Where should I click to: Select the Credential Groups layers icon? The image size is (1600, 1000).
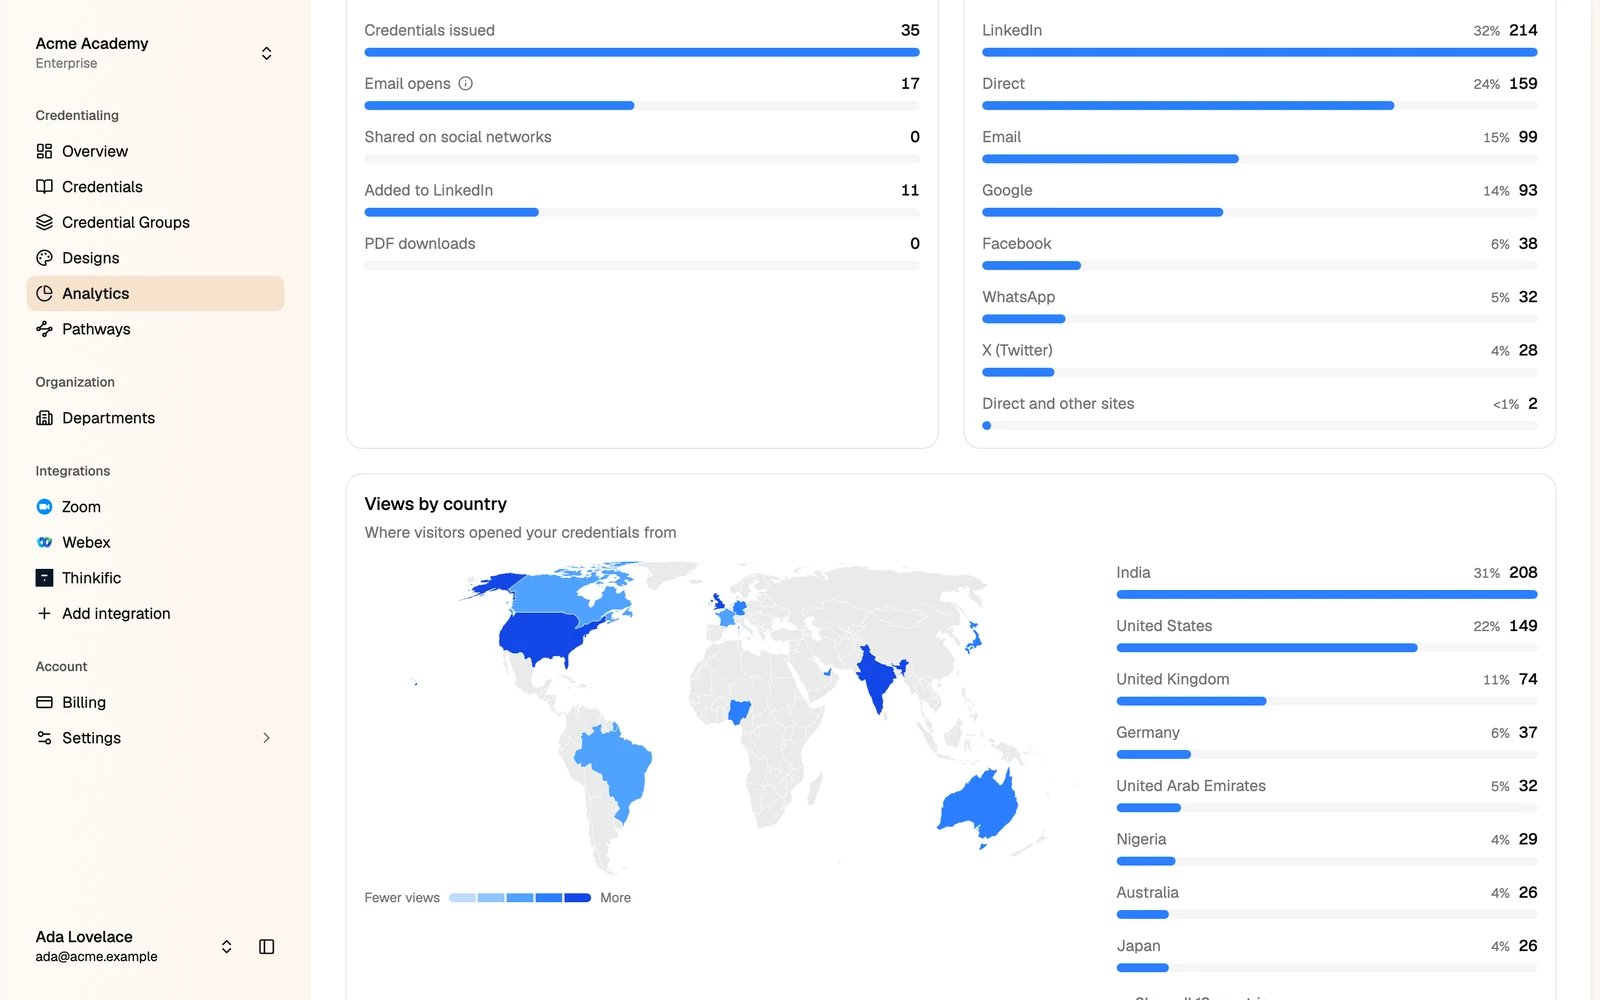click(44, 222)
